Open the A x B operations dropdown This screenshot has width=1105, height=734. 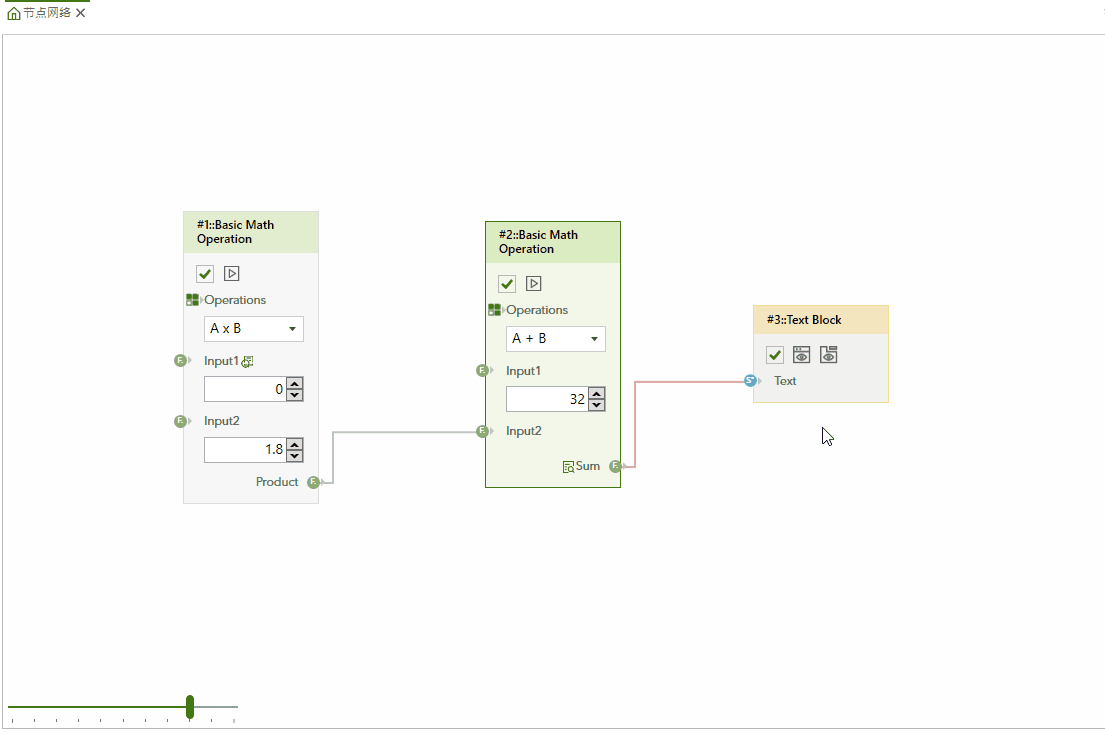(253, 329)
